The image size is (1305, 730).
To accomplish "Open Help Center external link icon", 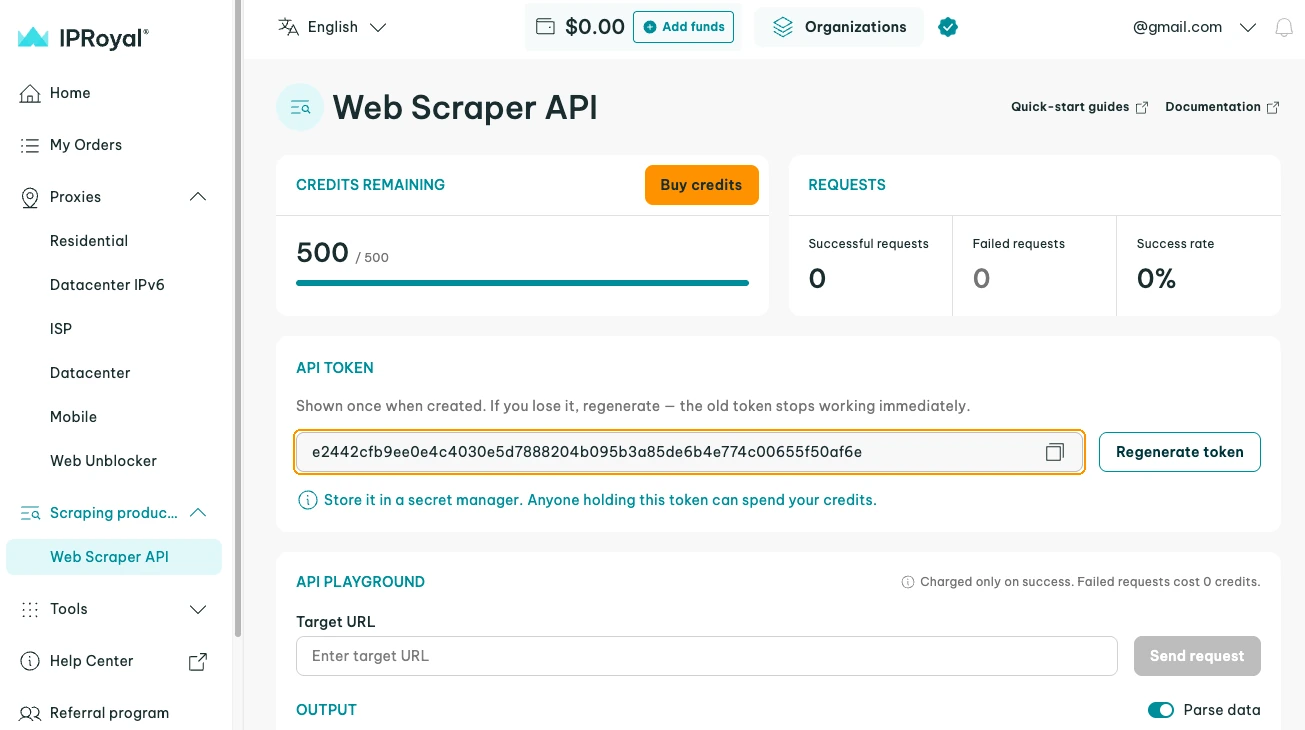I will pos(198,661).
